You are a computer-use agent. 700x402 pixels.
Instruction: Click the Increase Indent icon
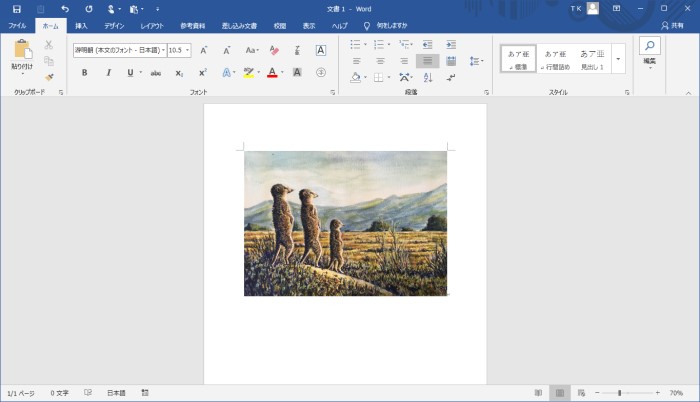pos(450,44)
